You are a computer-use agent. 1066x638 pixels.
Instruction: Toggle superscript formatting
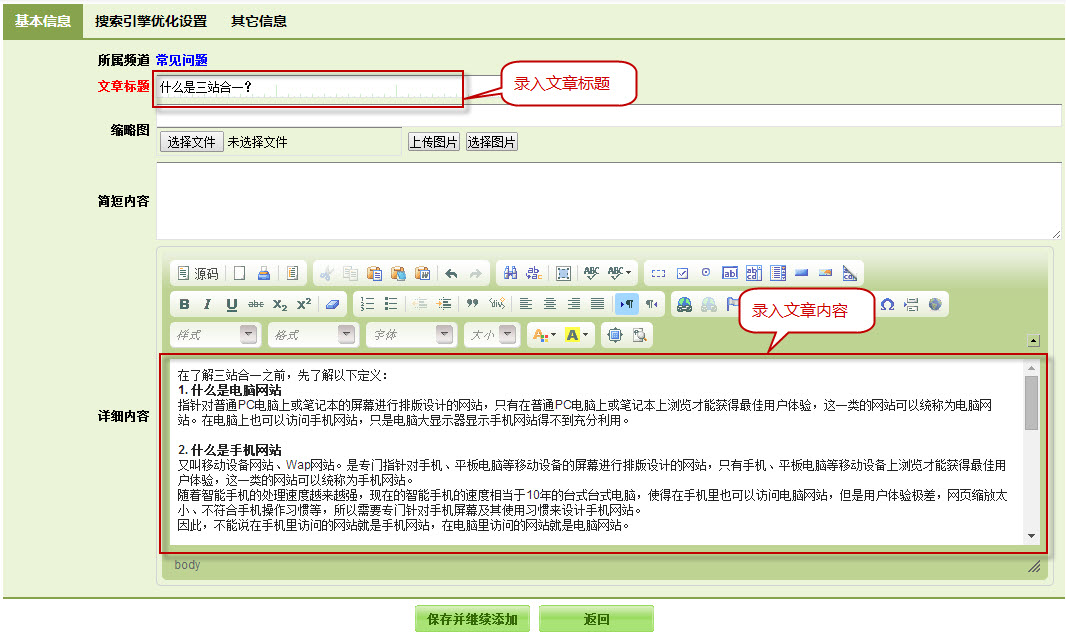(x=304, y=304)
